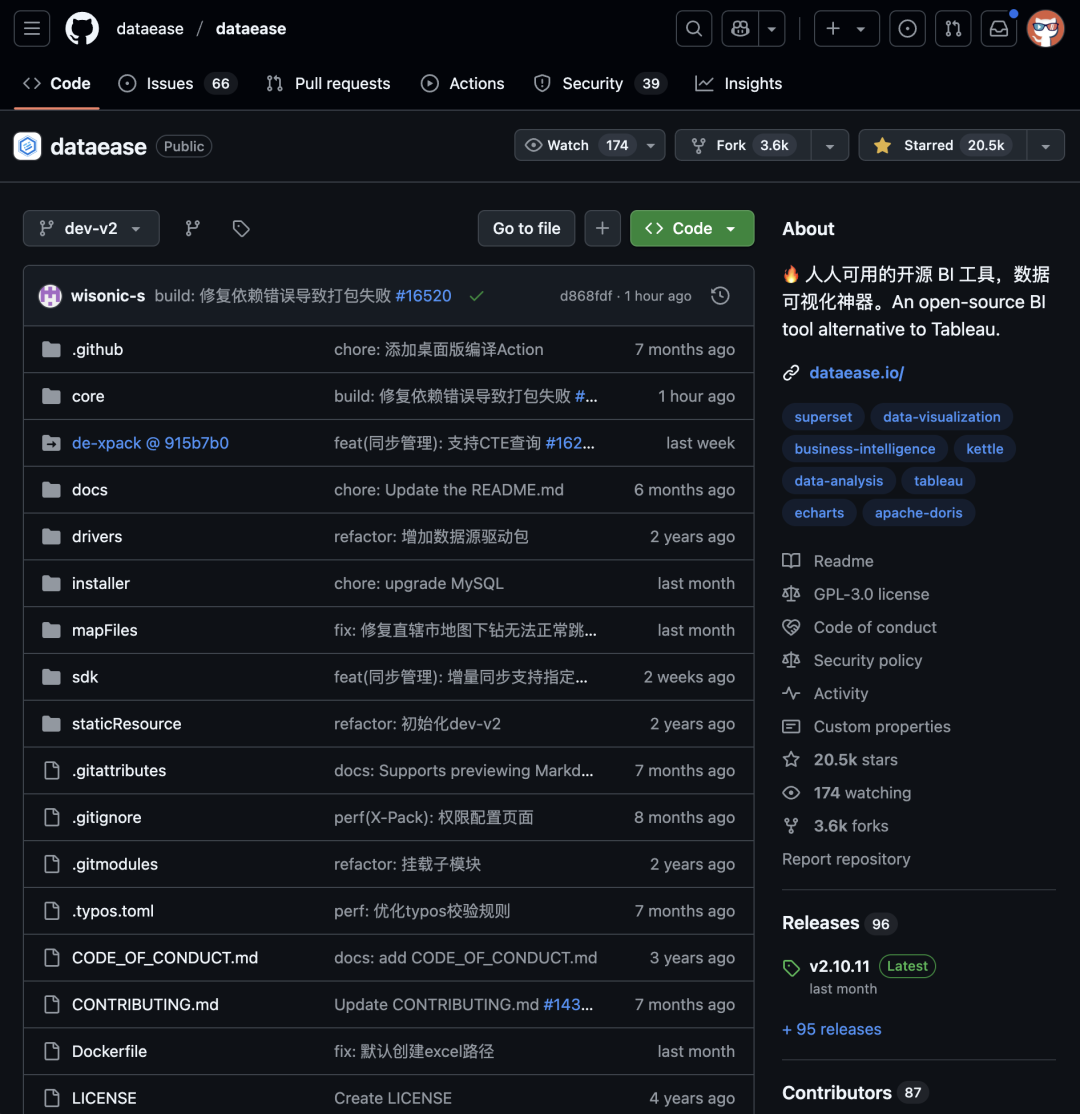Image resolution: width=1080 pixels, height=1114 pixels.
Task: Open the search magnifier button
Action: click(x=693, y=28)
